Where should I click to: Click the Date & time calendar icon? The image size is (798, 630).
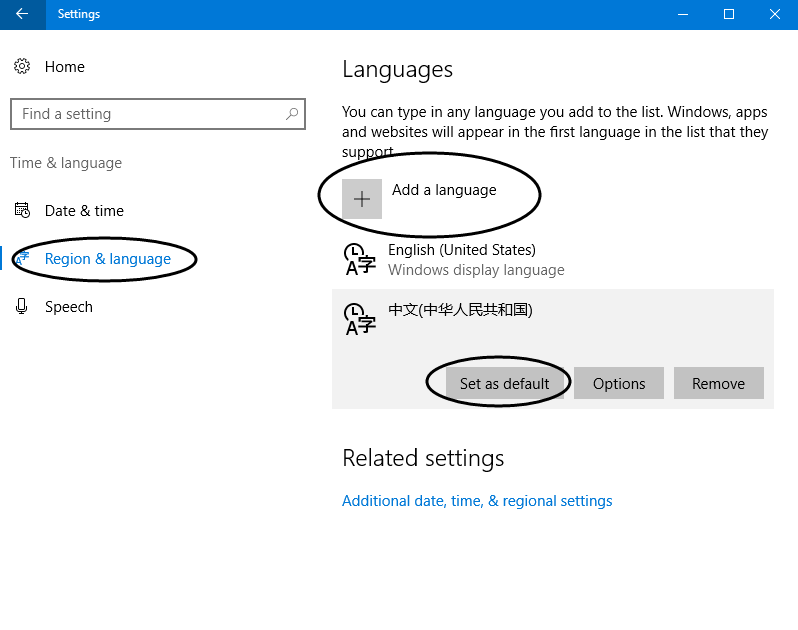22,210
